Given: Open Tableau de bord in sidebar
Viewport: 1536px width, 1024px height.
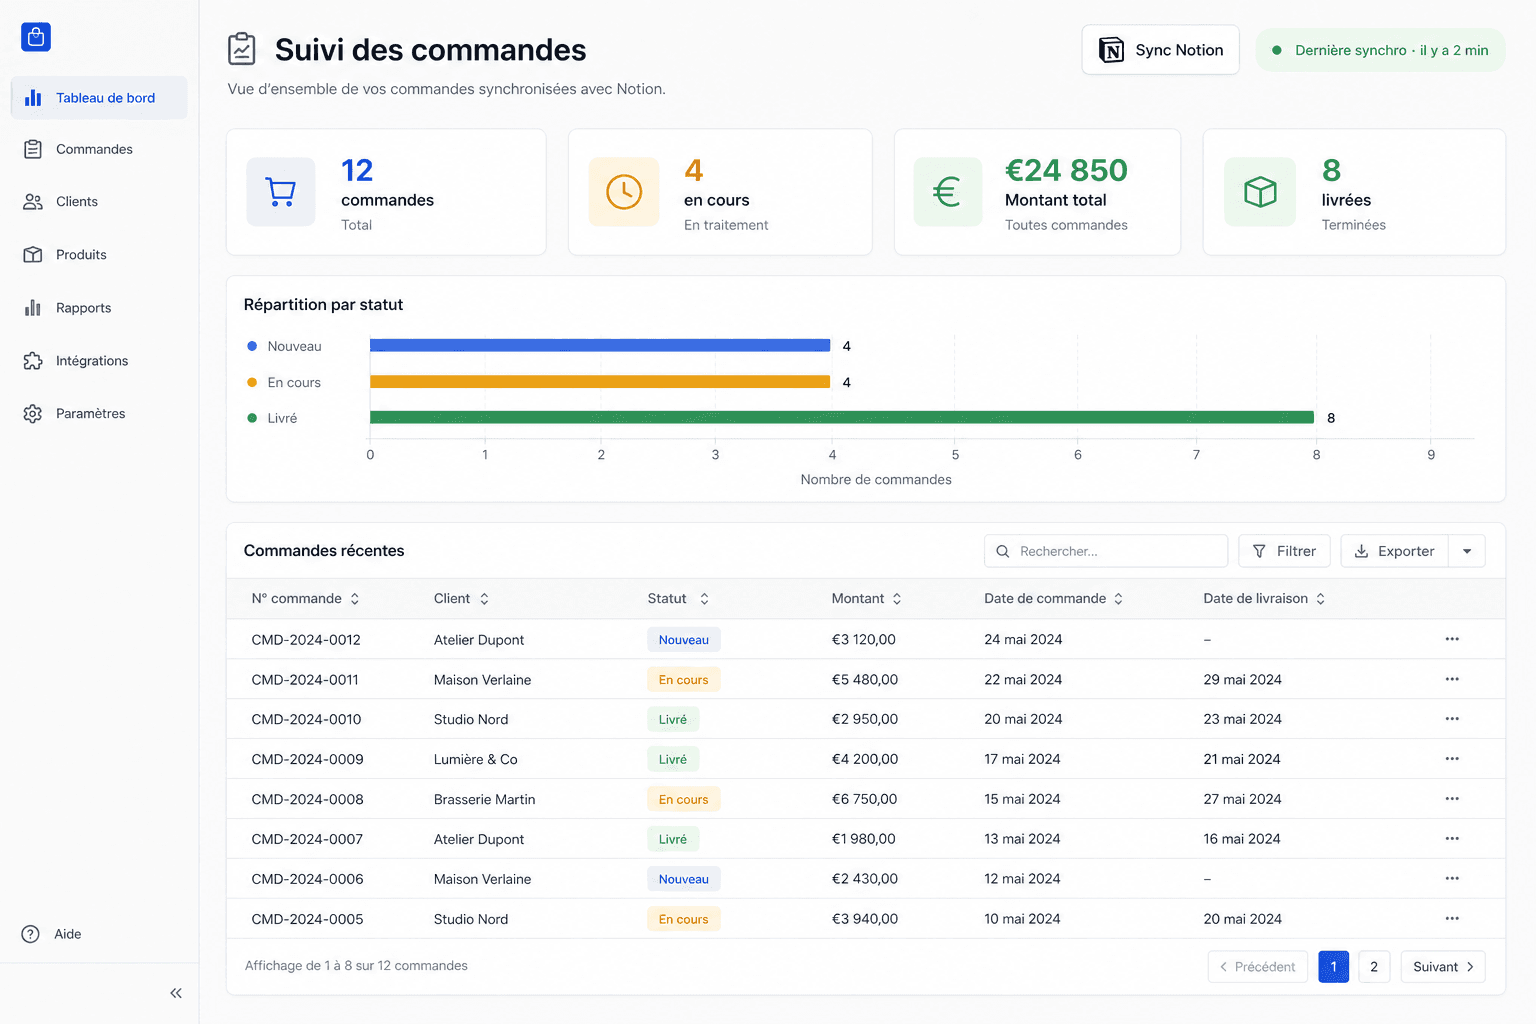Looking at the screenshot, I should (99, 98).
